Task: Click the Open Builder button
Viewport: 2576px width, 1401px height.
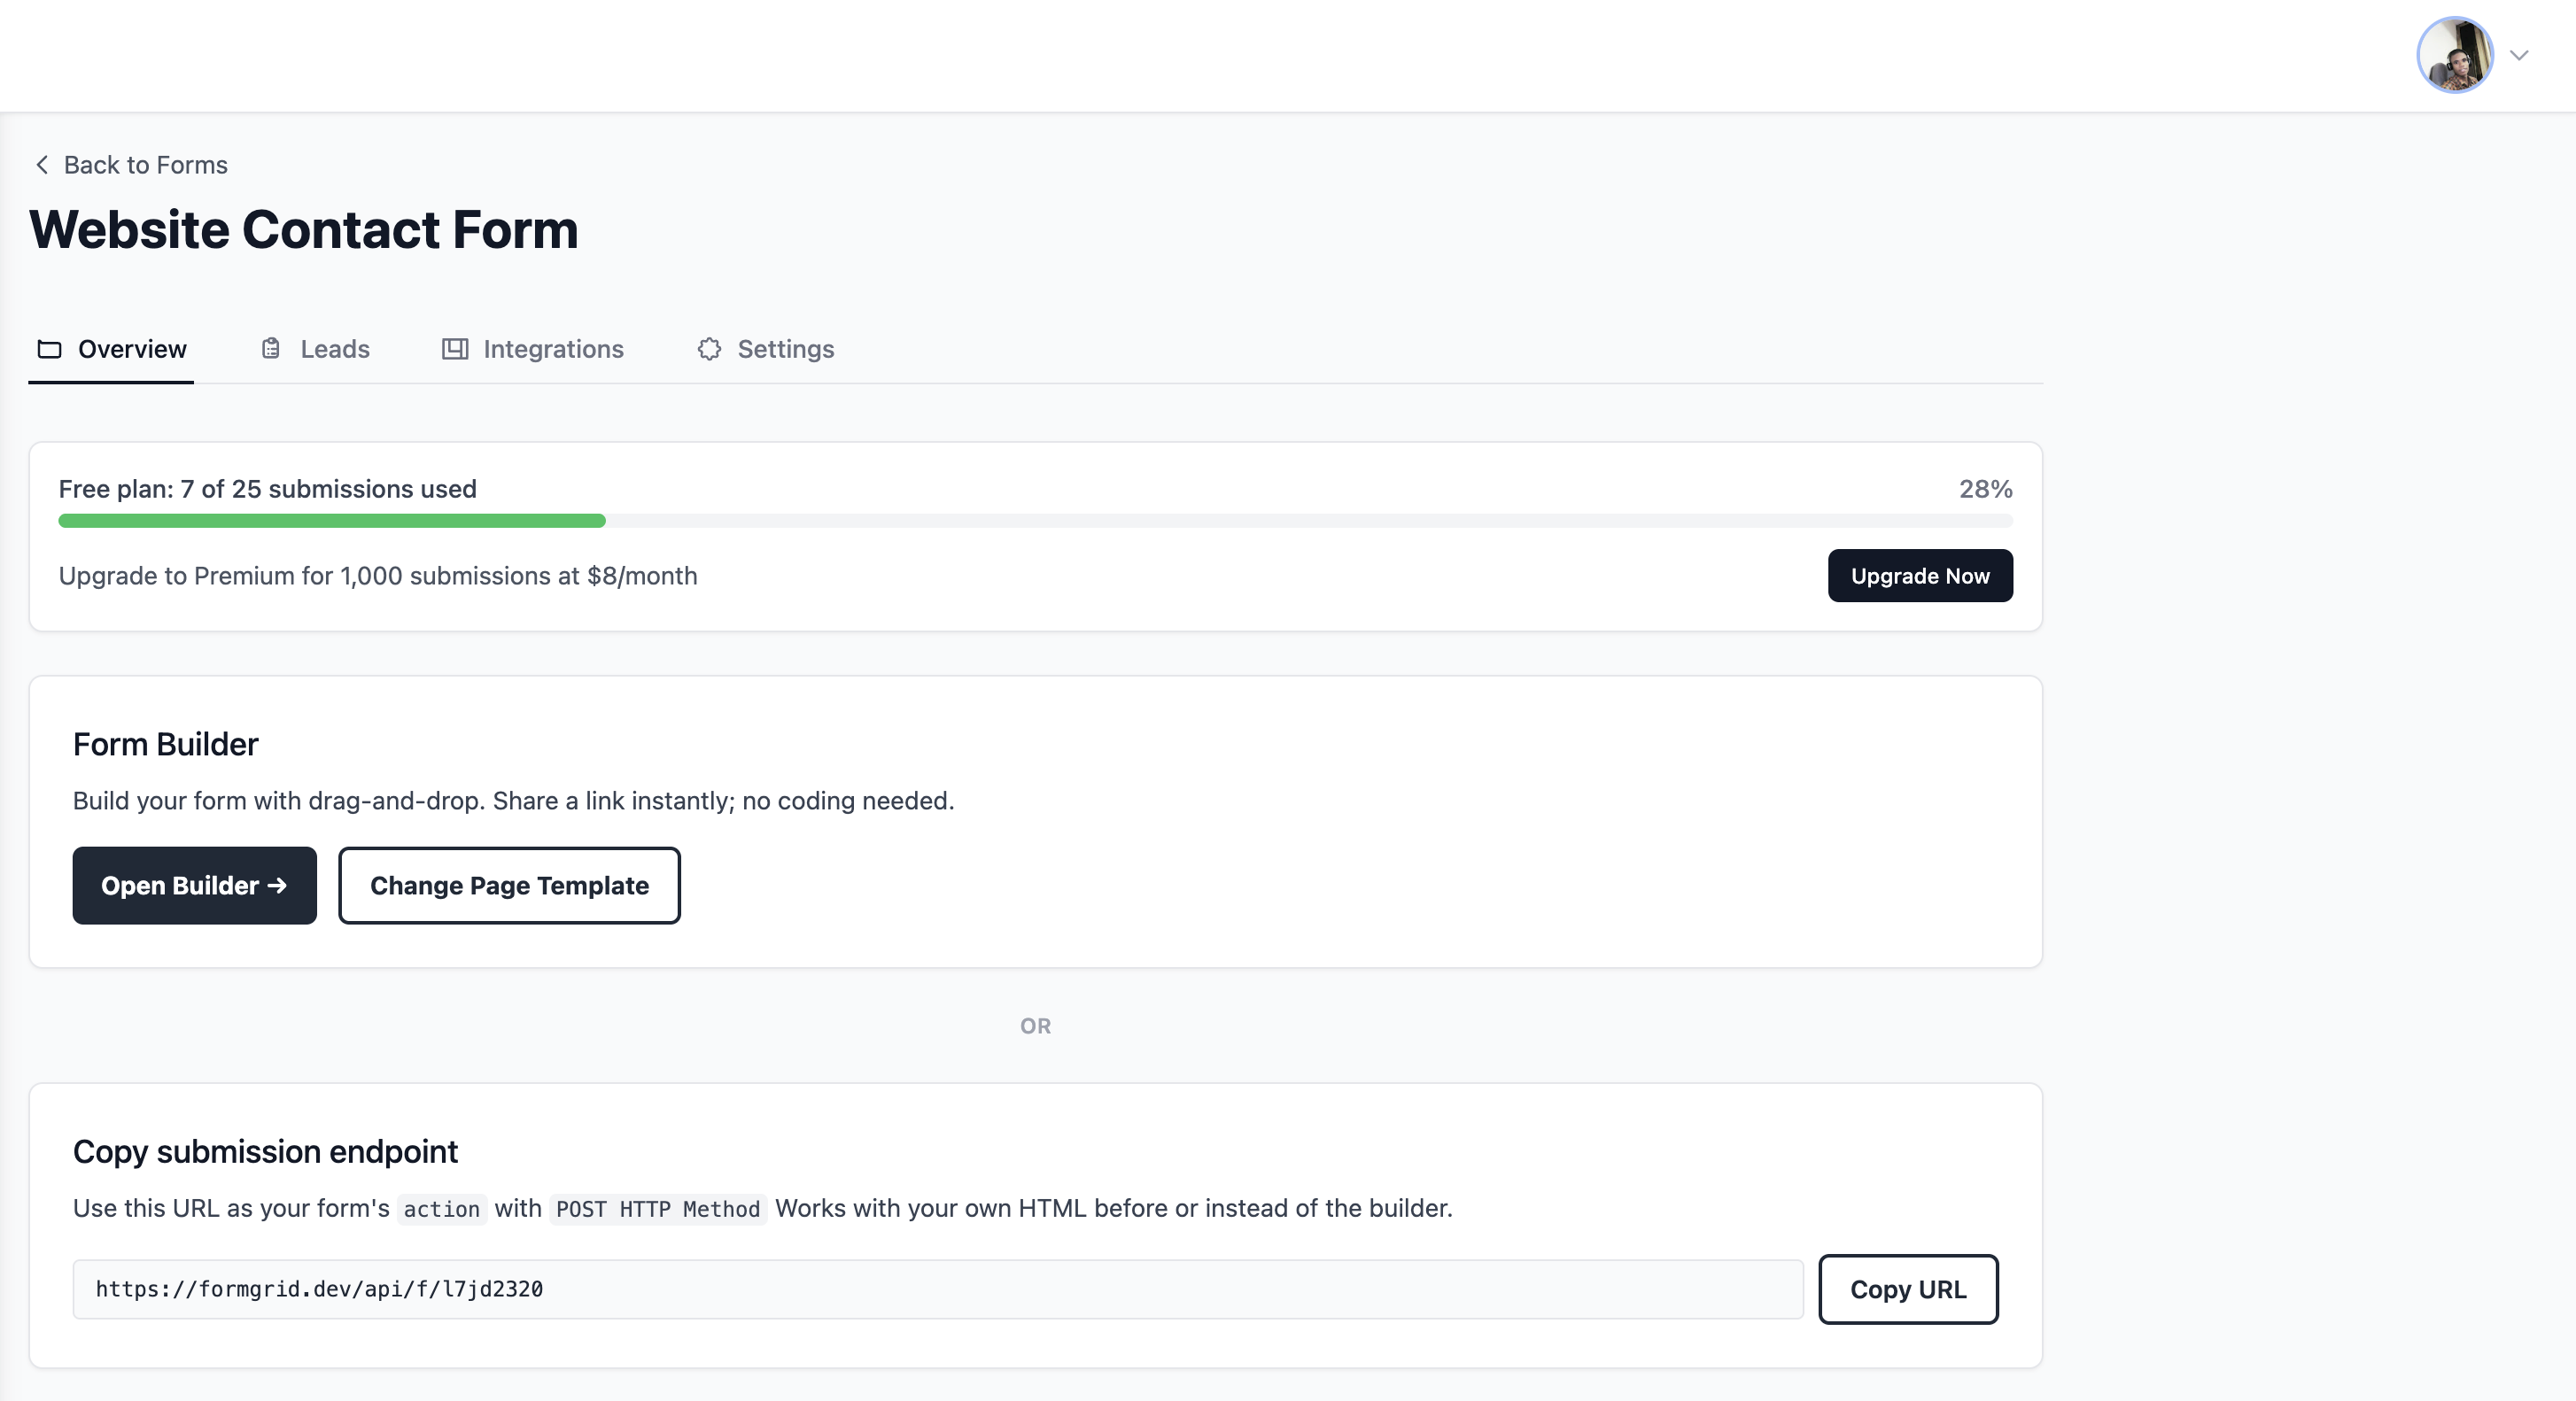Action: [x=194, y=885]
